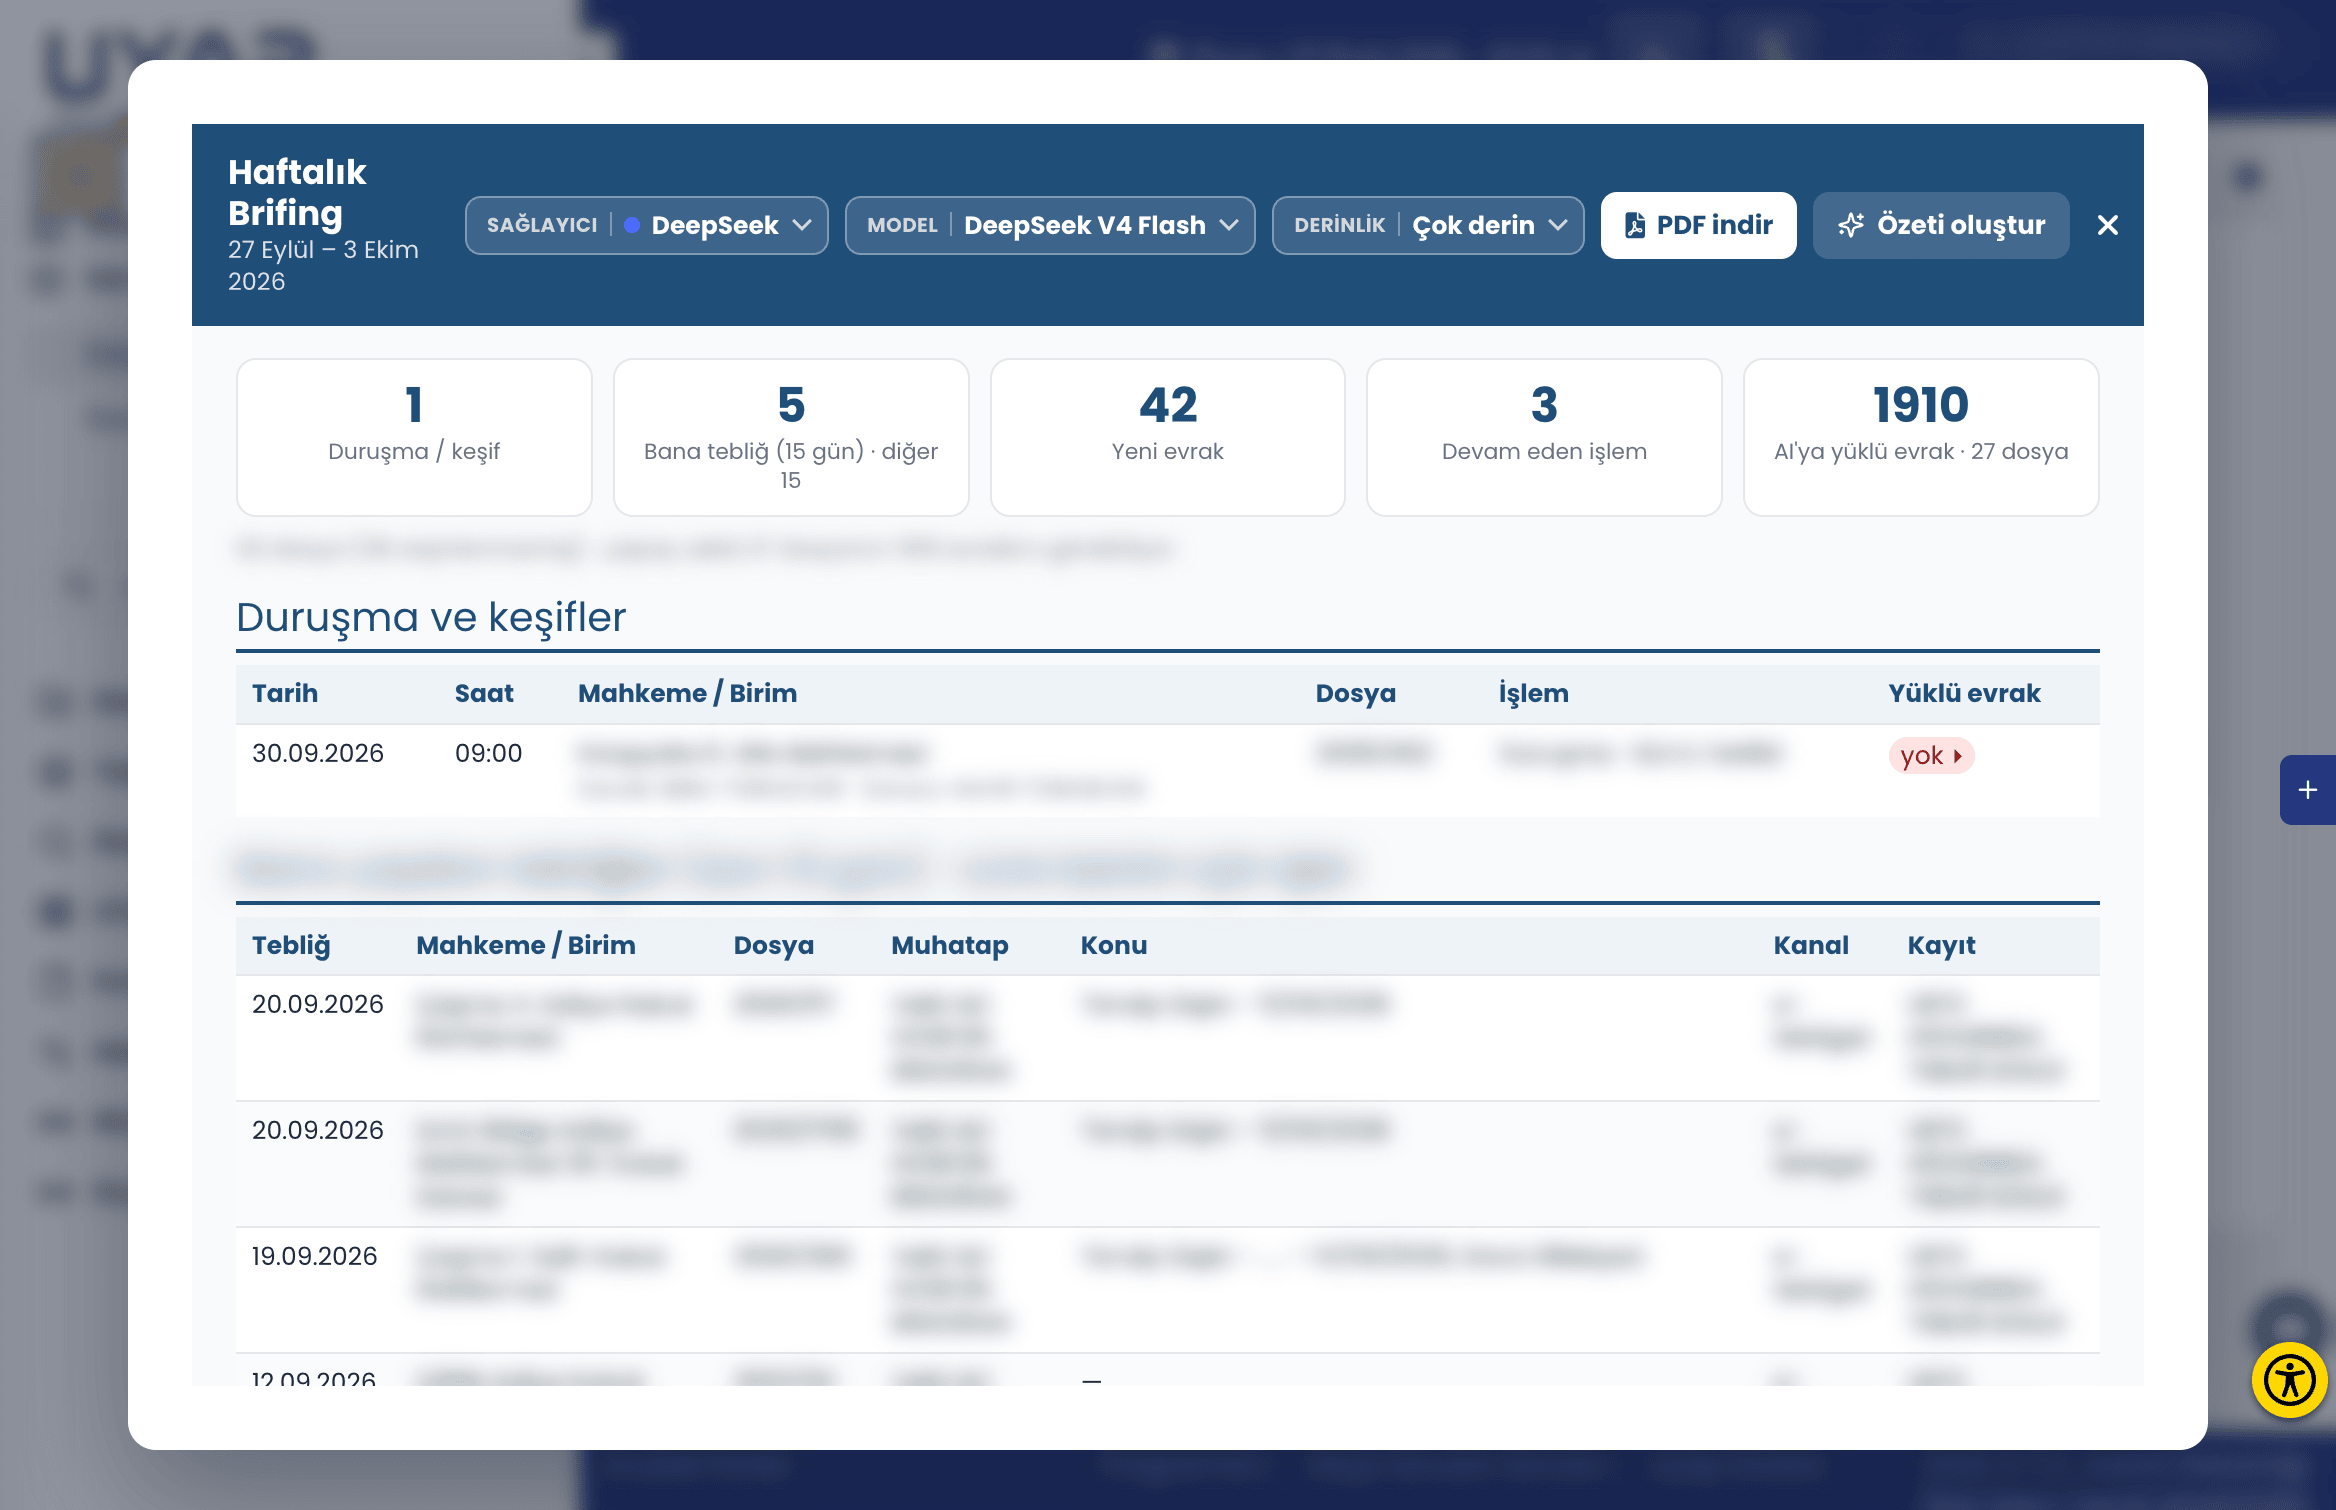This screenshot has width=2336, height=1510.
Task: Open the 1910 AI'ya yüklü evrak card
Action: pyautogui.click(x=1920, y=437)
